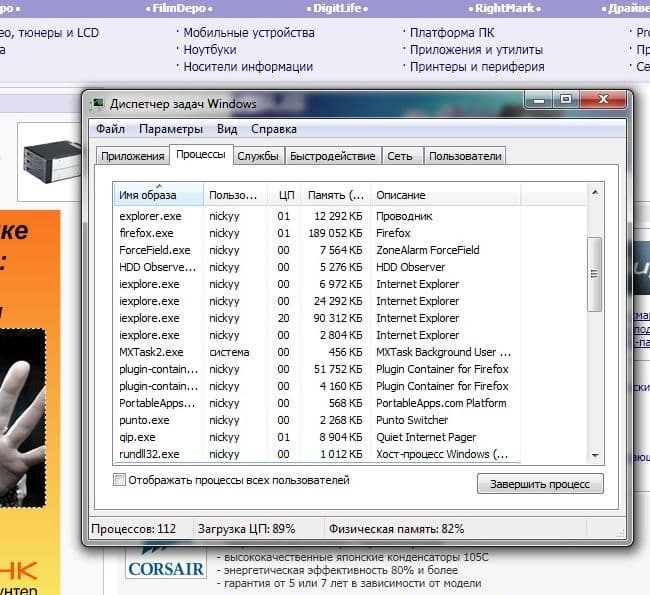
Task: Open RightMark link on the webpage
Action: pyautogui.click(x=504, y=8)
